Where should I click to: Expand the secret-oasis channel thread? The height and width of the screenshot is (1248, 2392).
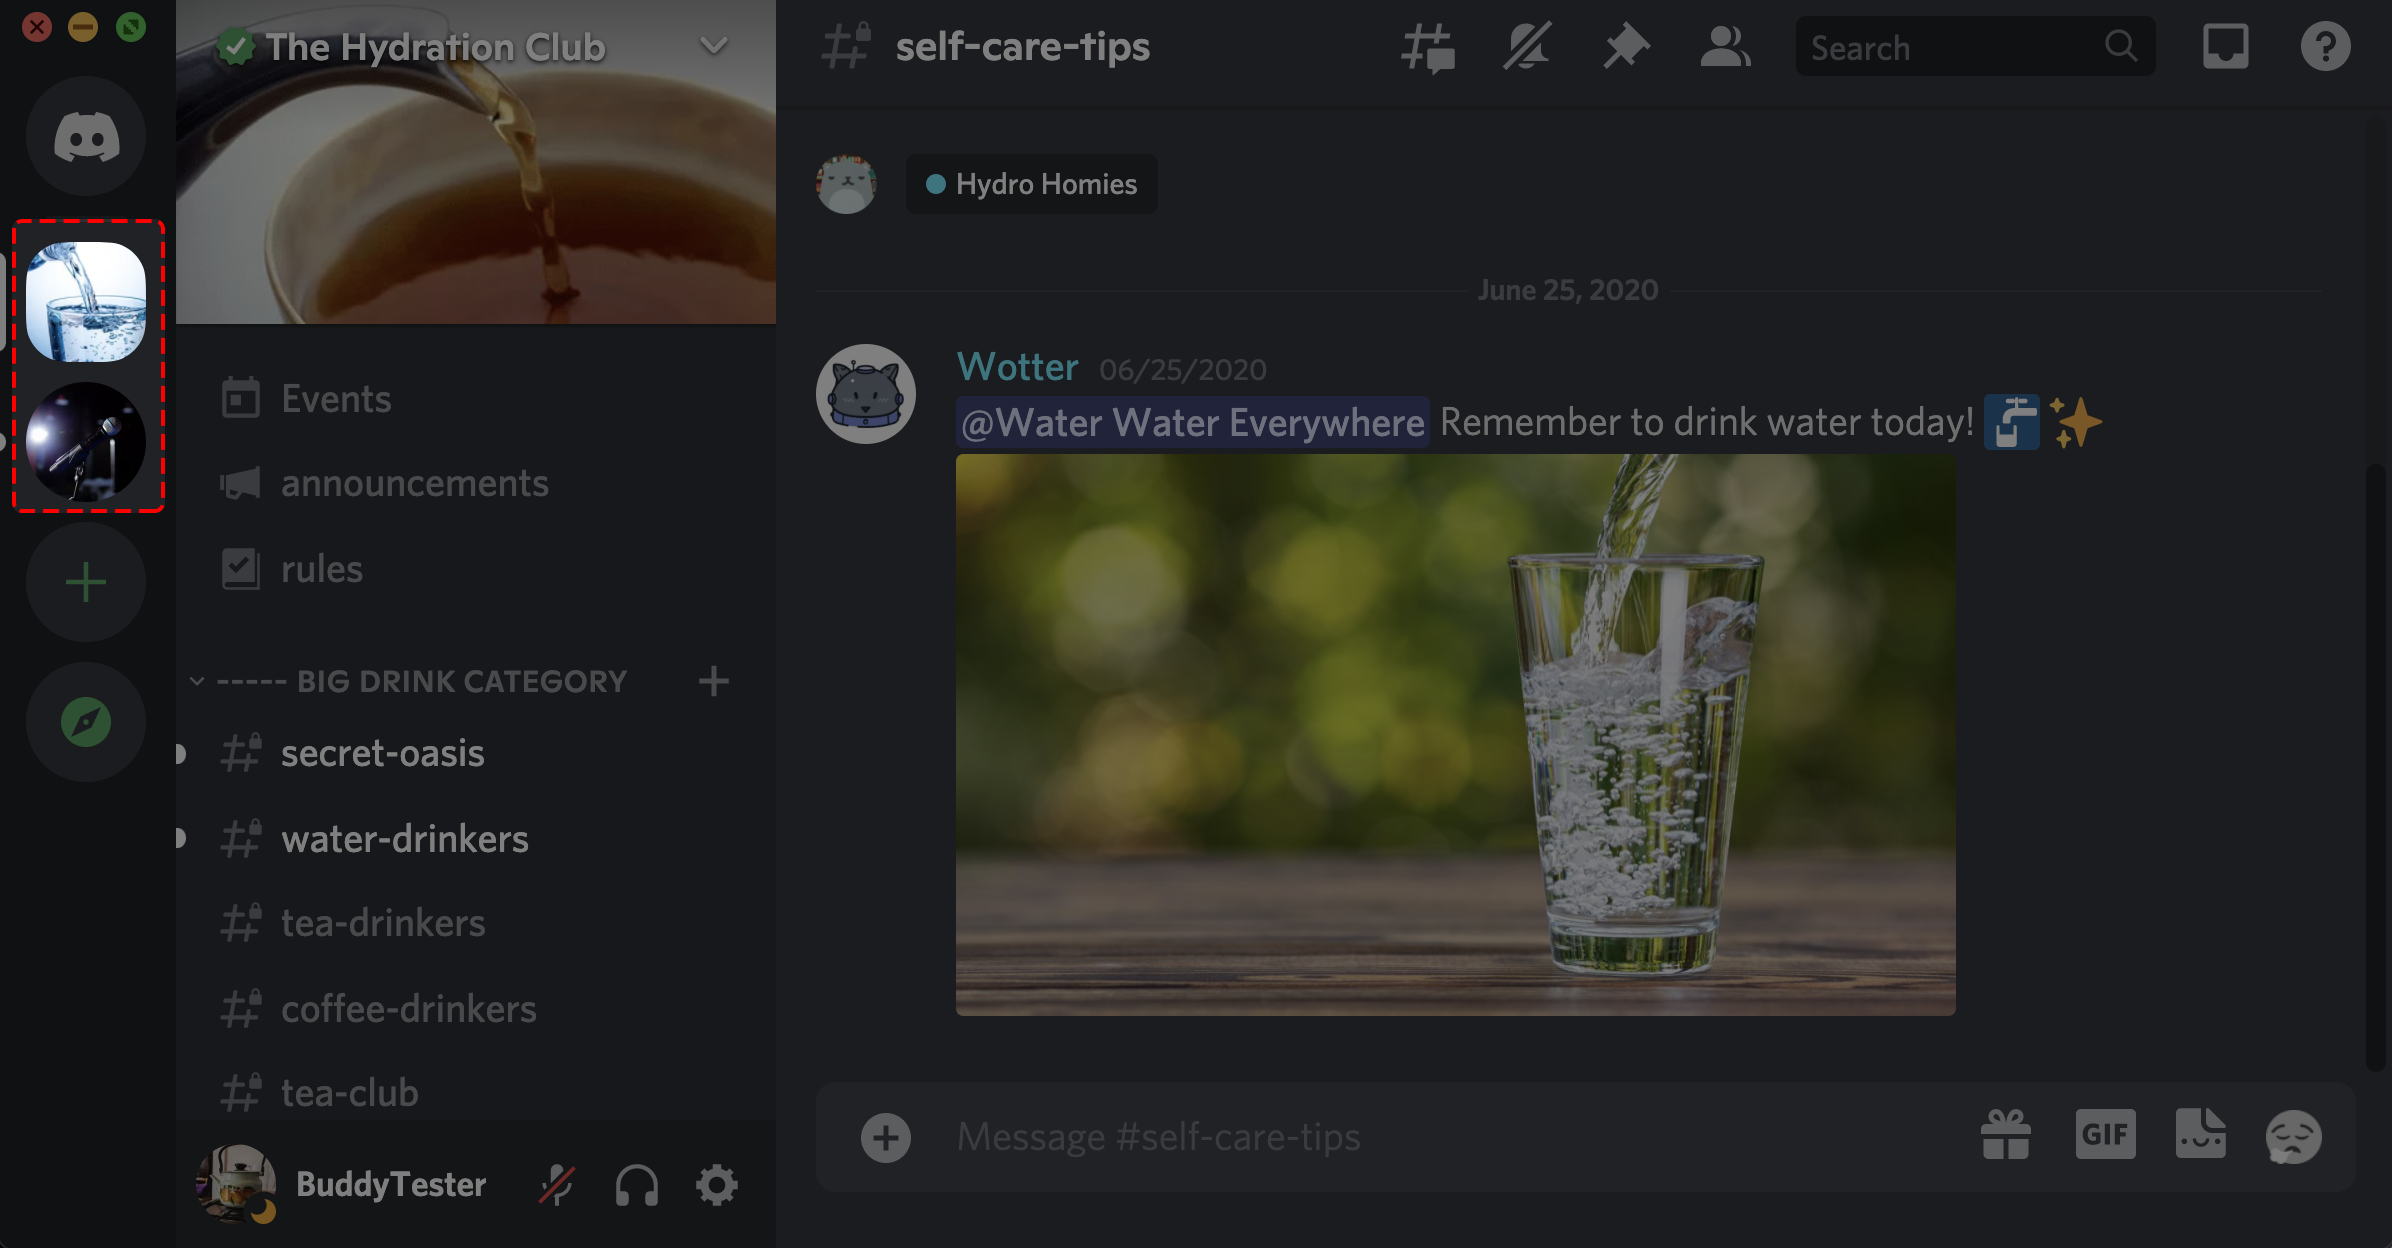(x=185, y=751)
